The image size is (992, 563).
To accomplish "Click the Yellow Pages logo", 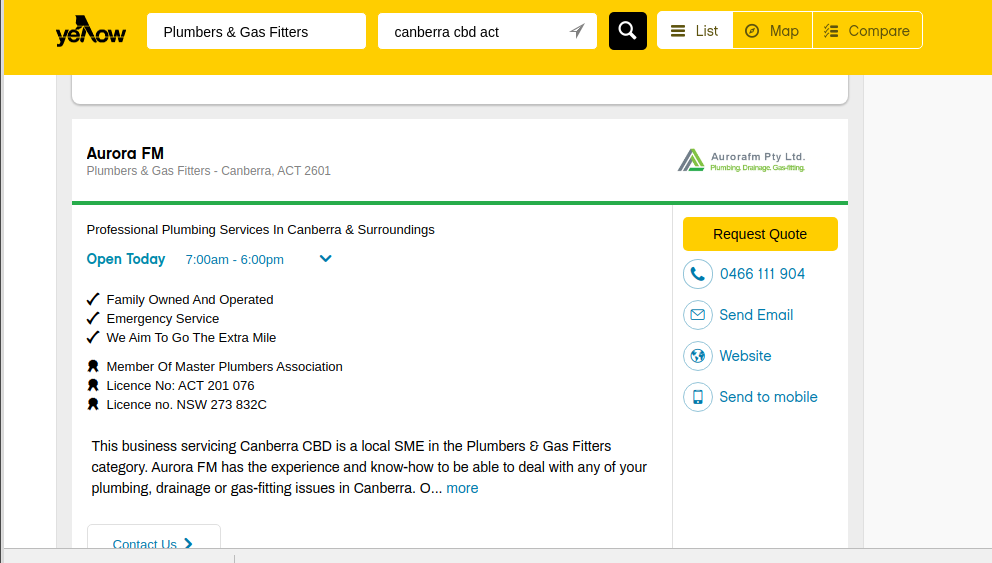I will tap(91, 33).
